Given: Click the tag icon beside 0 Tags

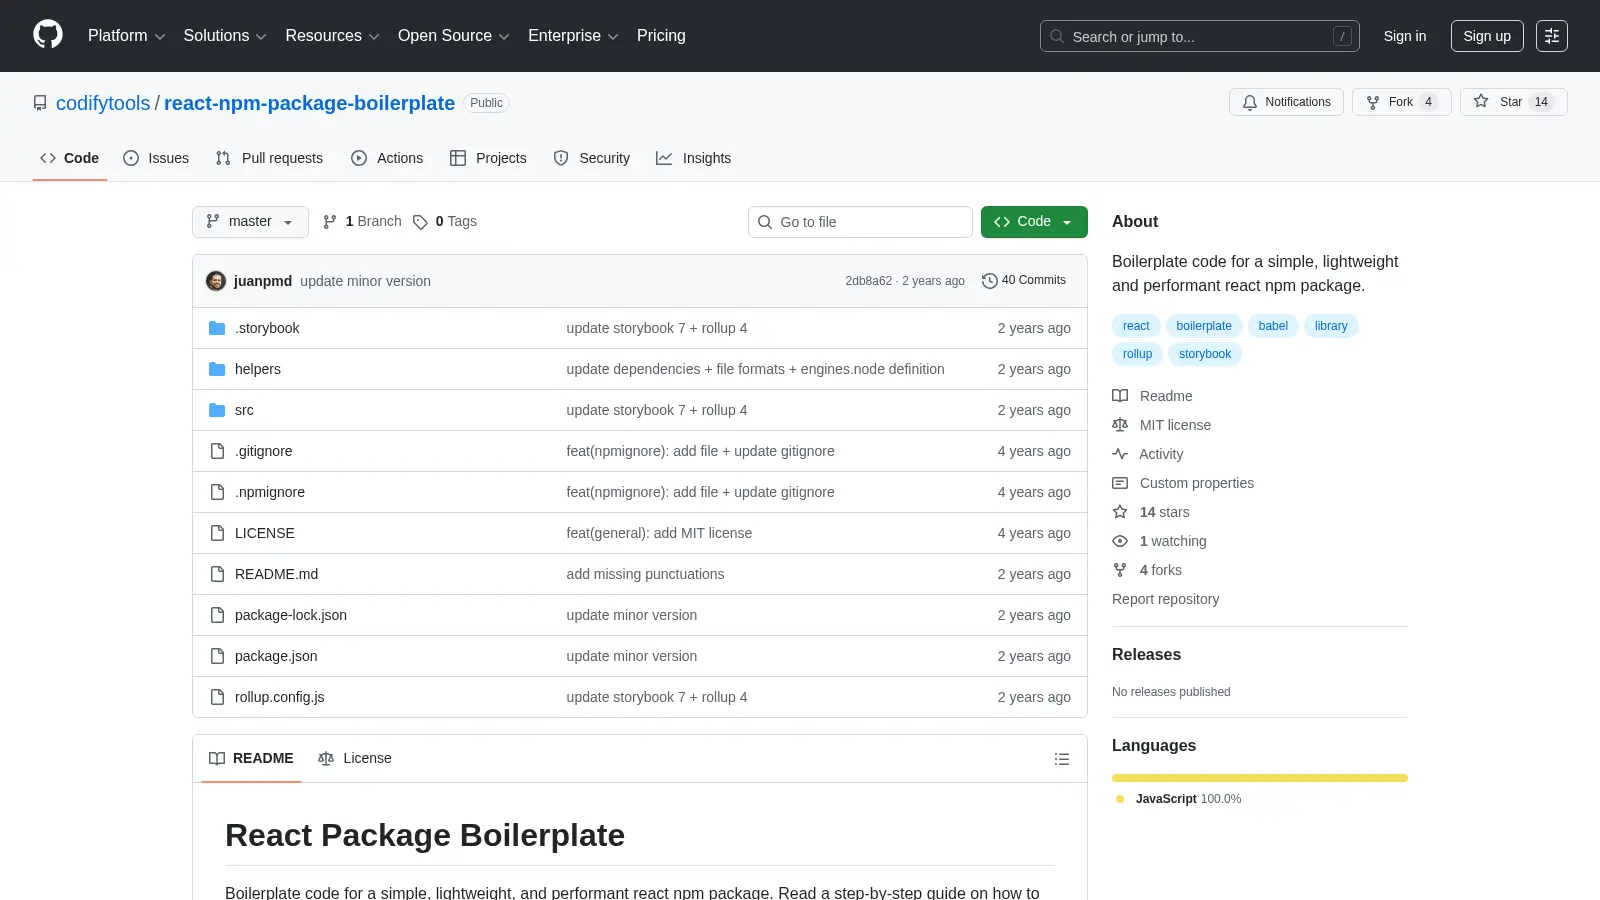Looking at the screenshot, I should (420, 222).
